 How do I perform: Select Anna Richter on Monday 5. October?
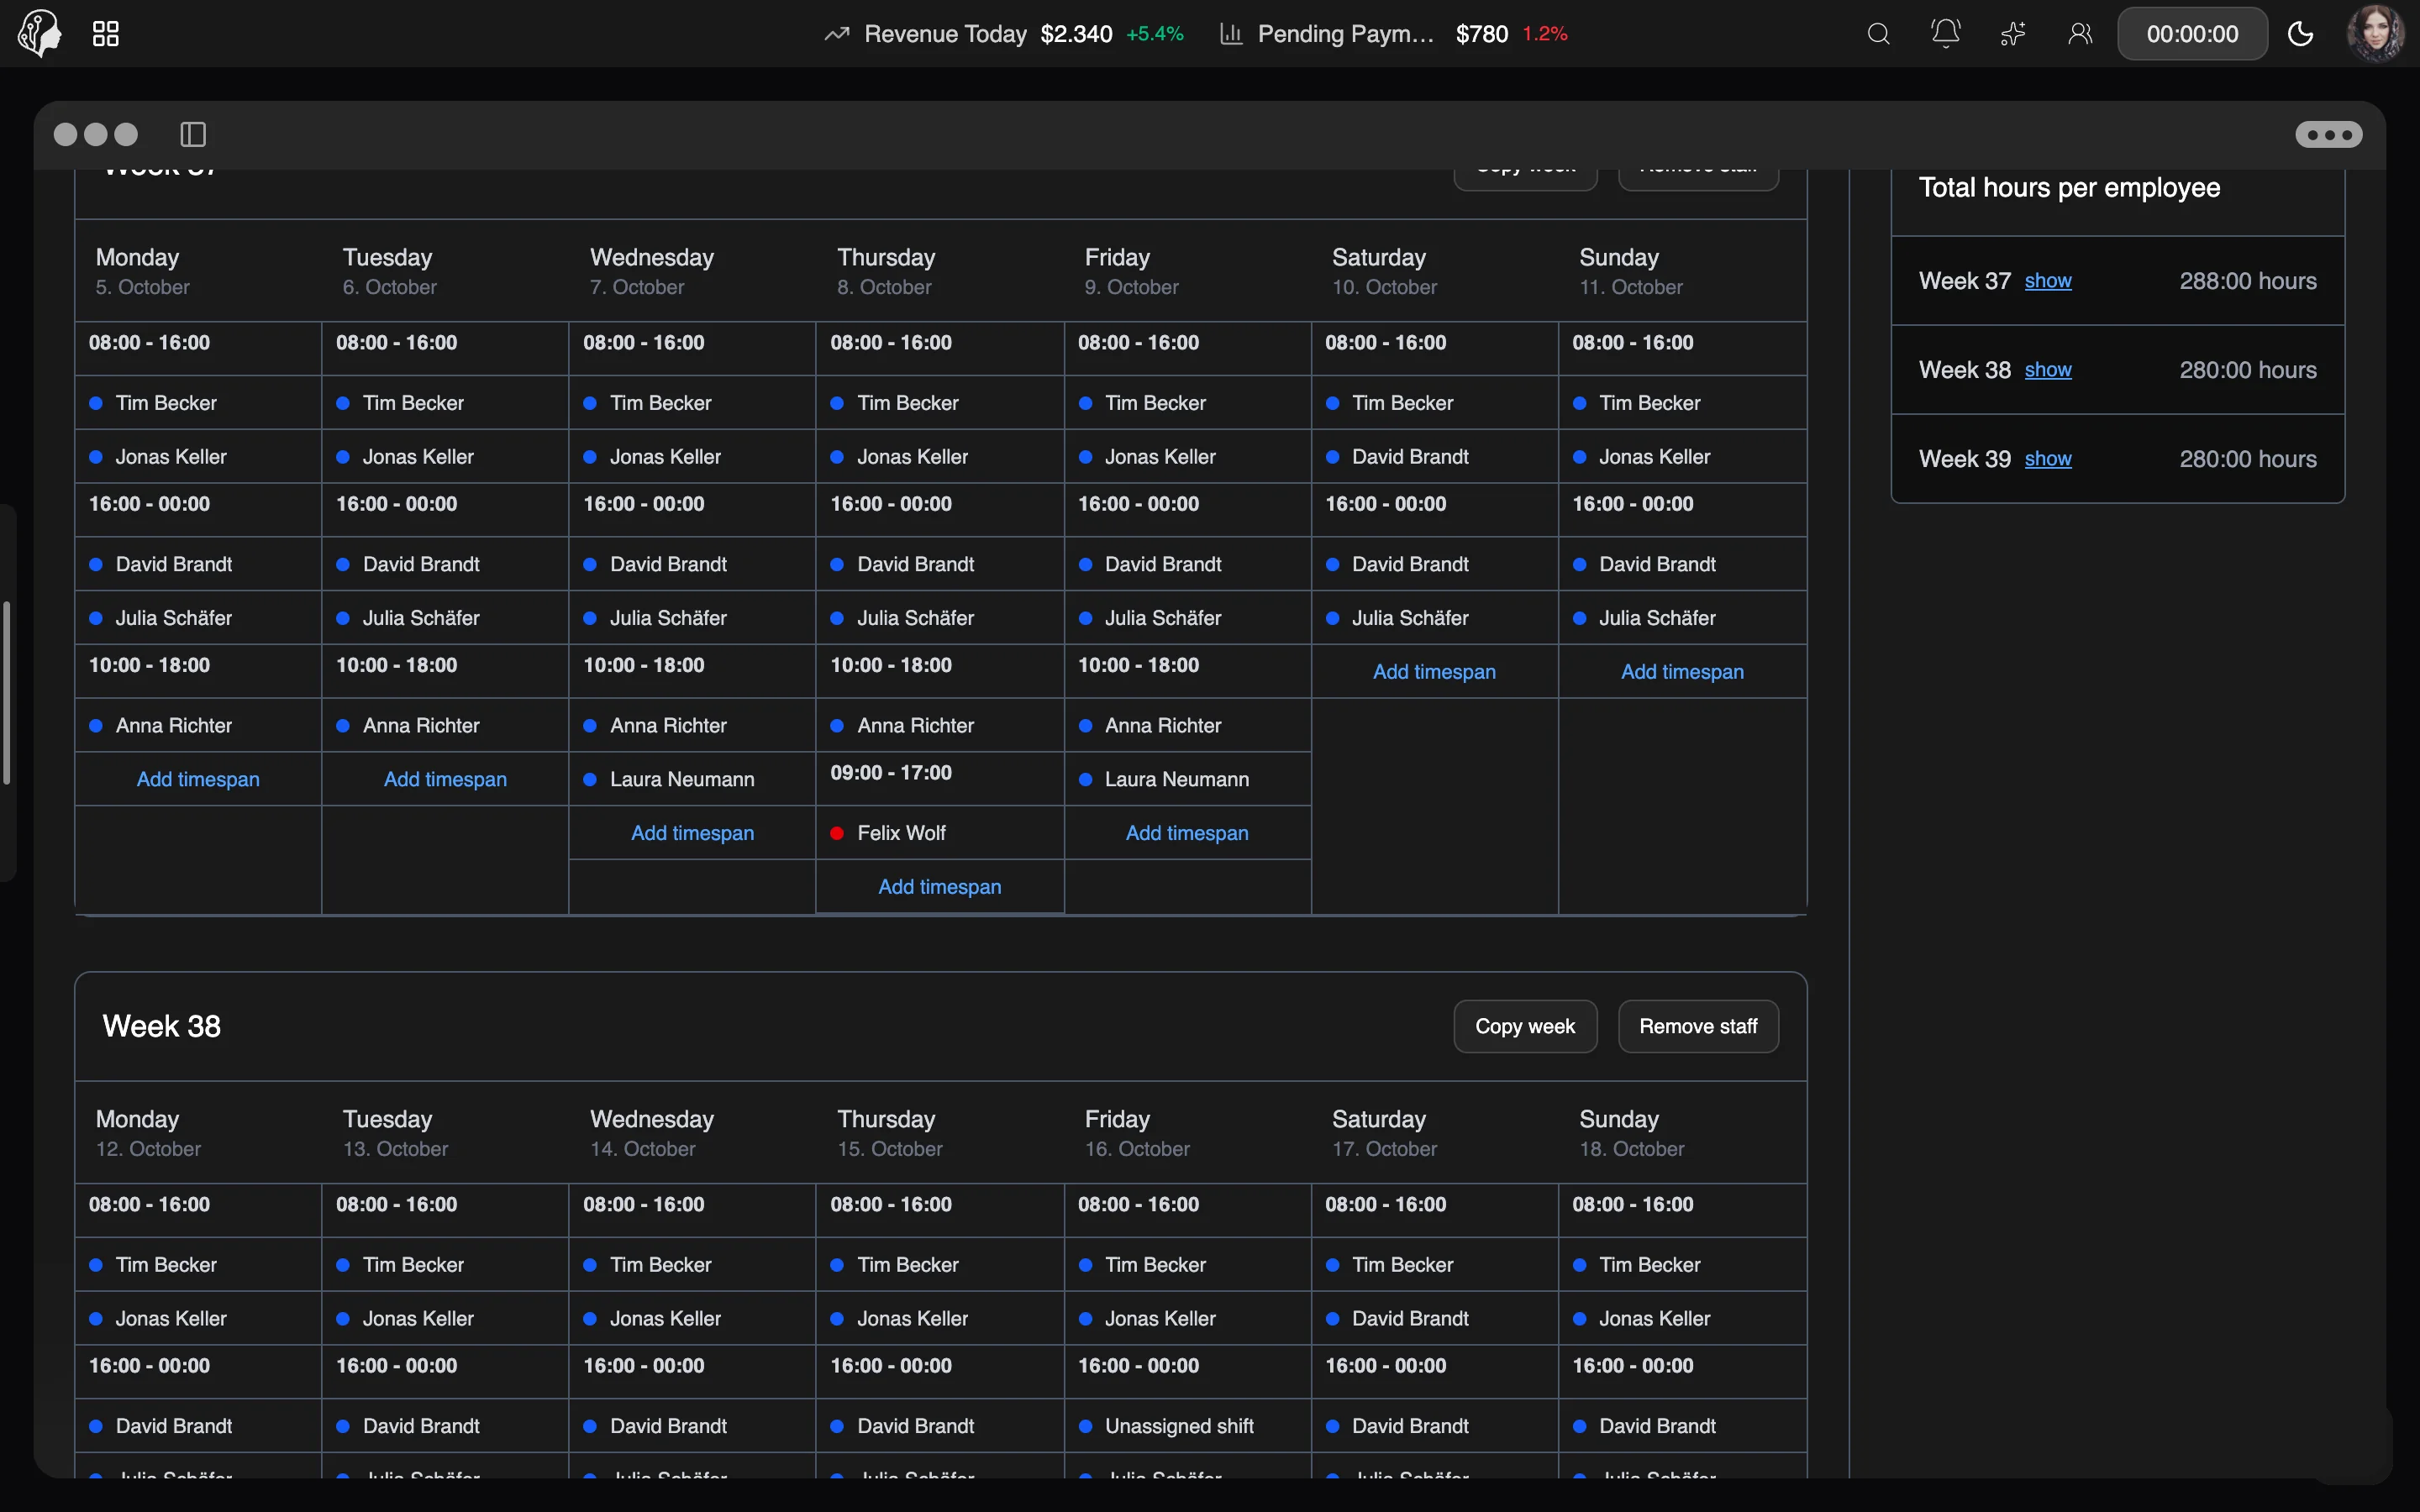[x=198, y=725]
